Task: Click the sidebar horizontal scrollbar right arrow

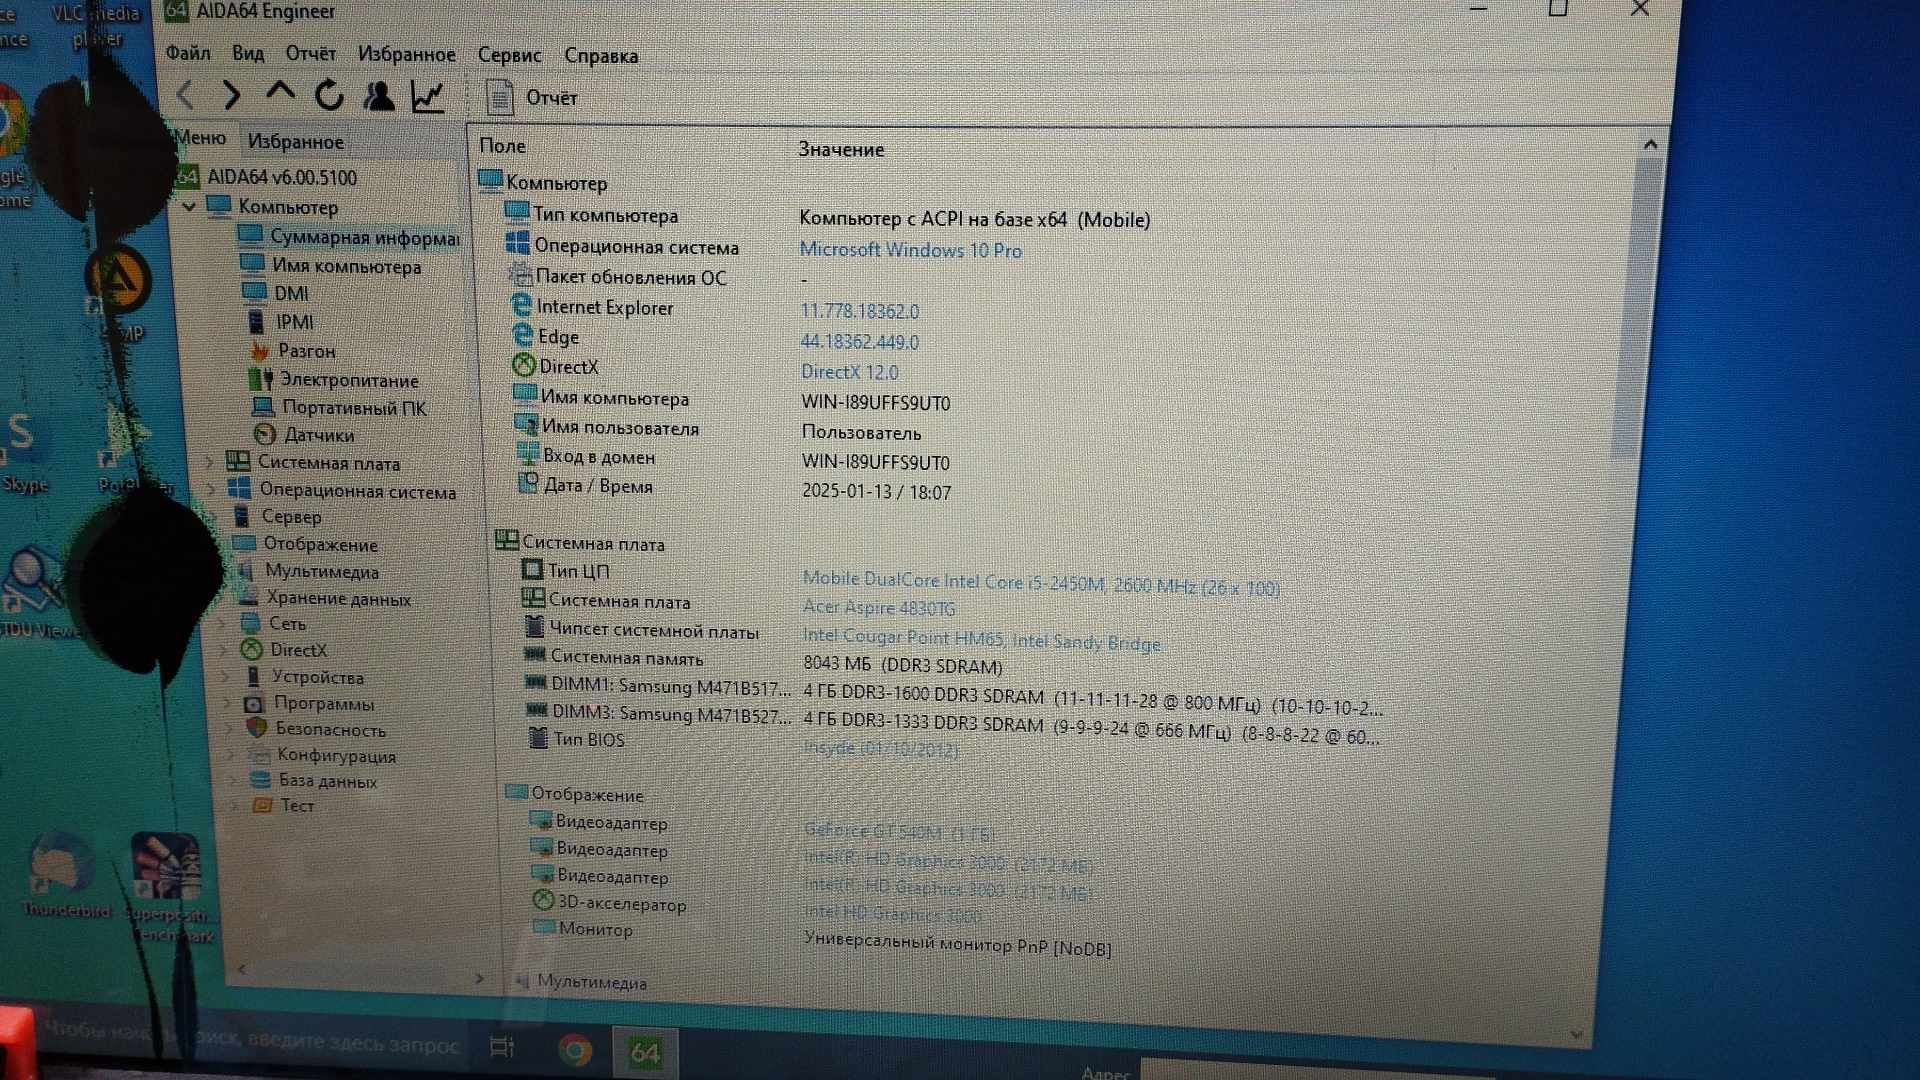Action: pos(479,978)
